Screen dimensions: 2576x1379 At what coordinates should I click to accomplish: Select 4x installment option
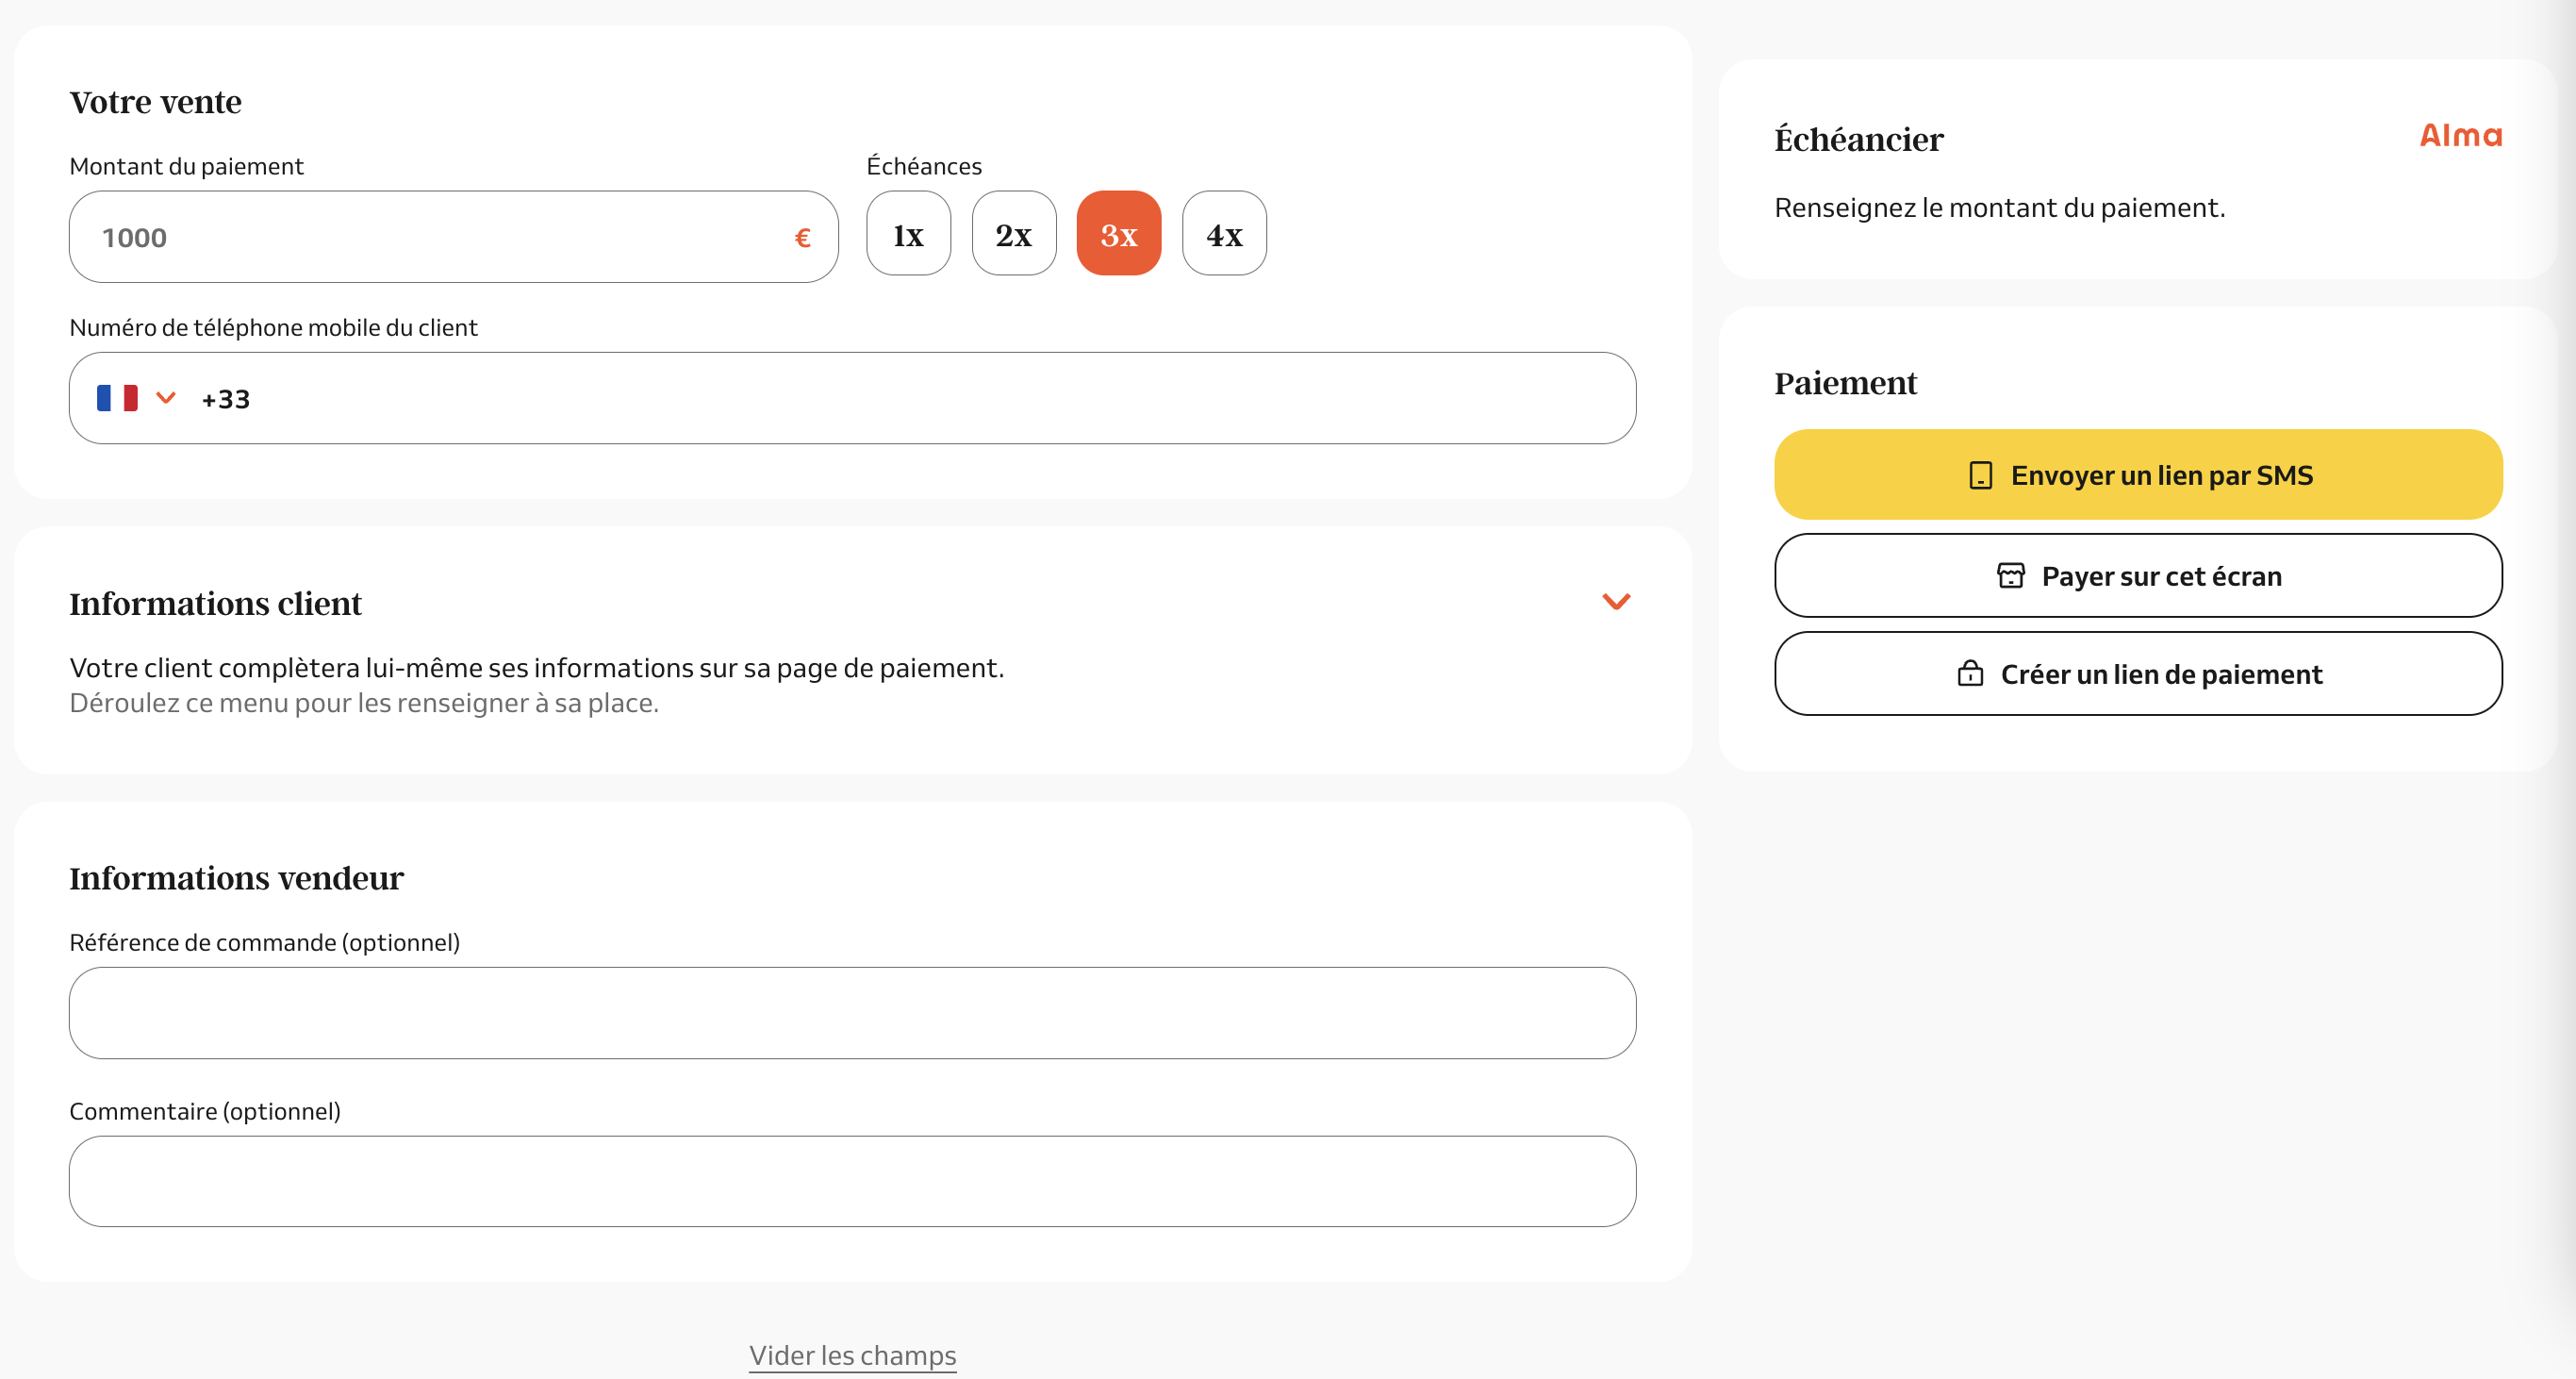click(x=1223, y=234)
